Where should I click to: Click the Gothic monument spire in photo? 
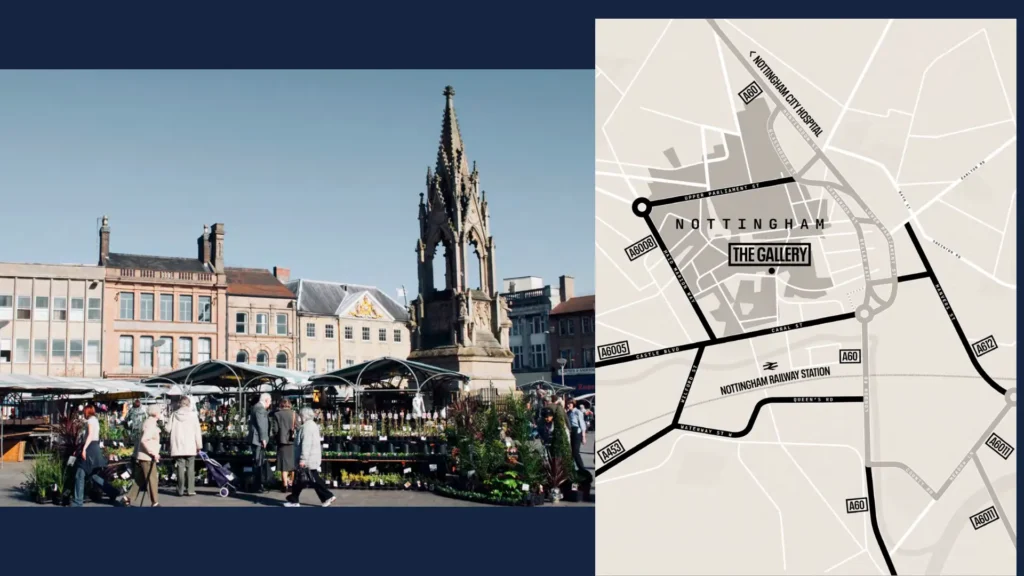450,130
